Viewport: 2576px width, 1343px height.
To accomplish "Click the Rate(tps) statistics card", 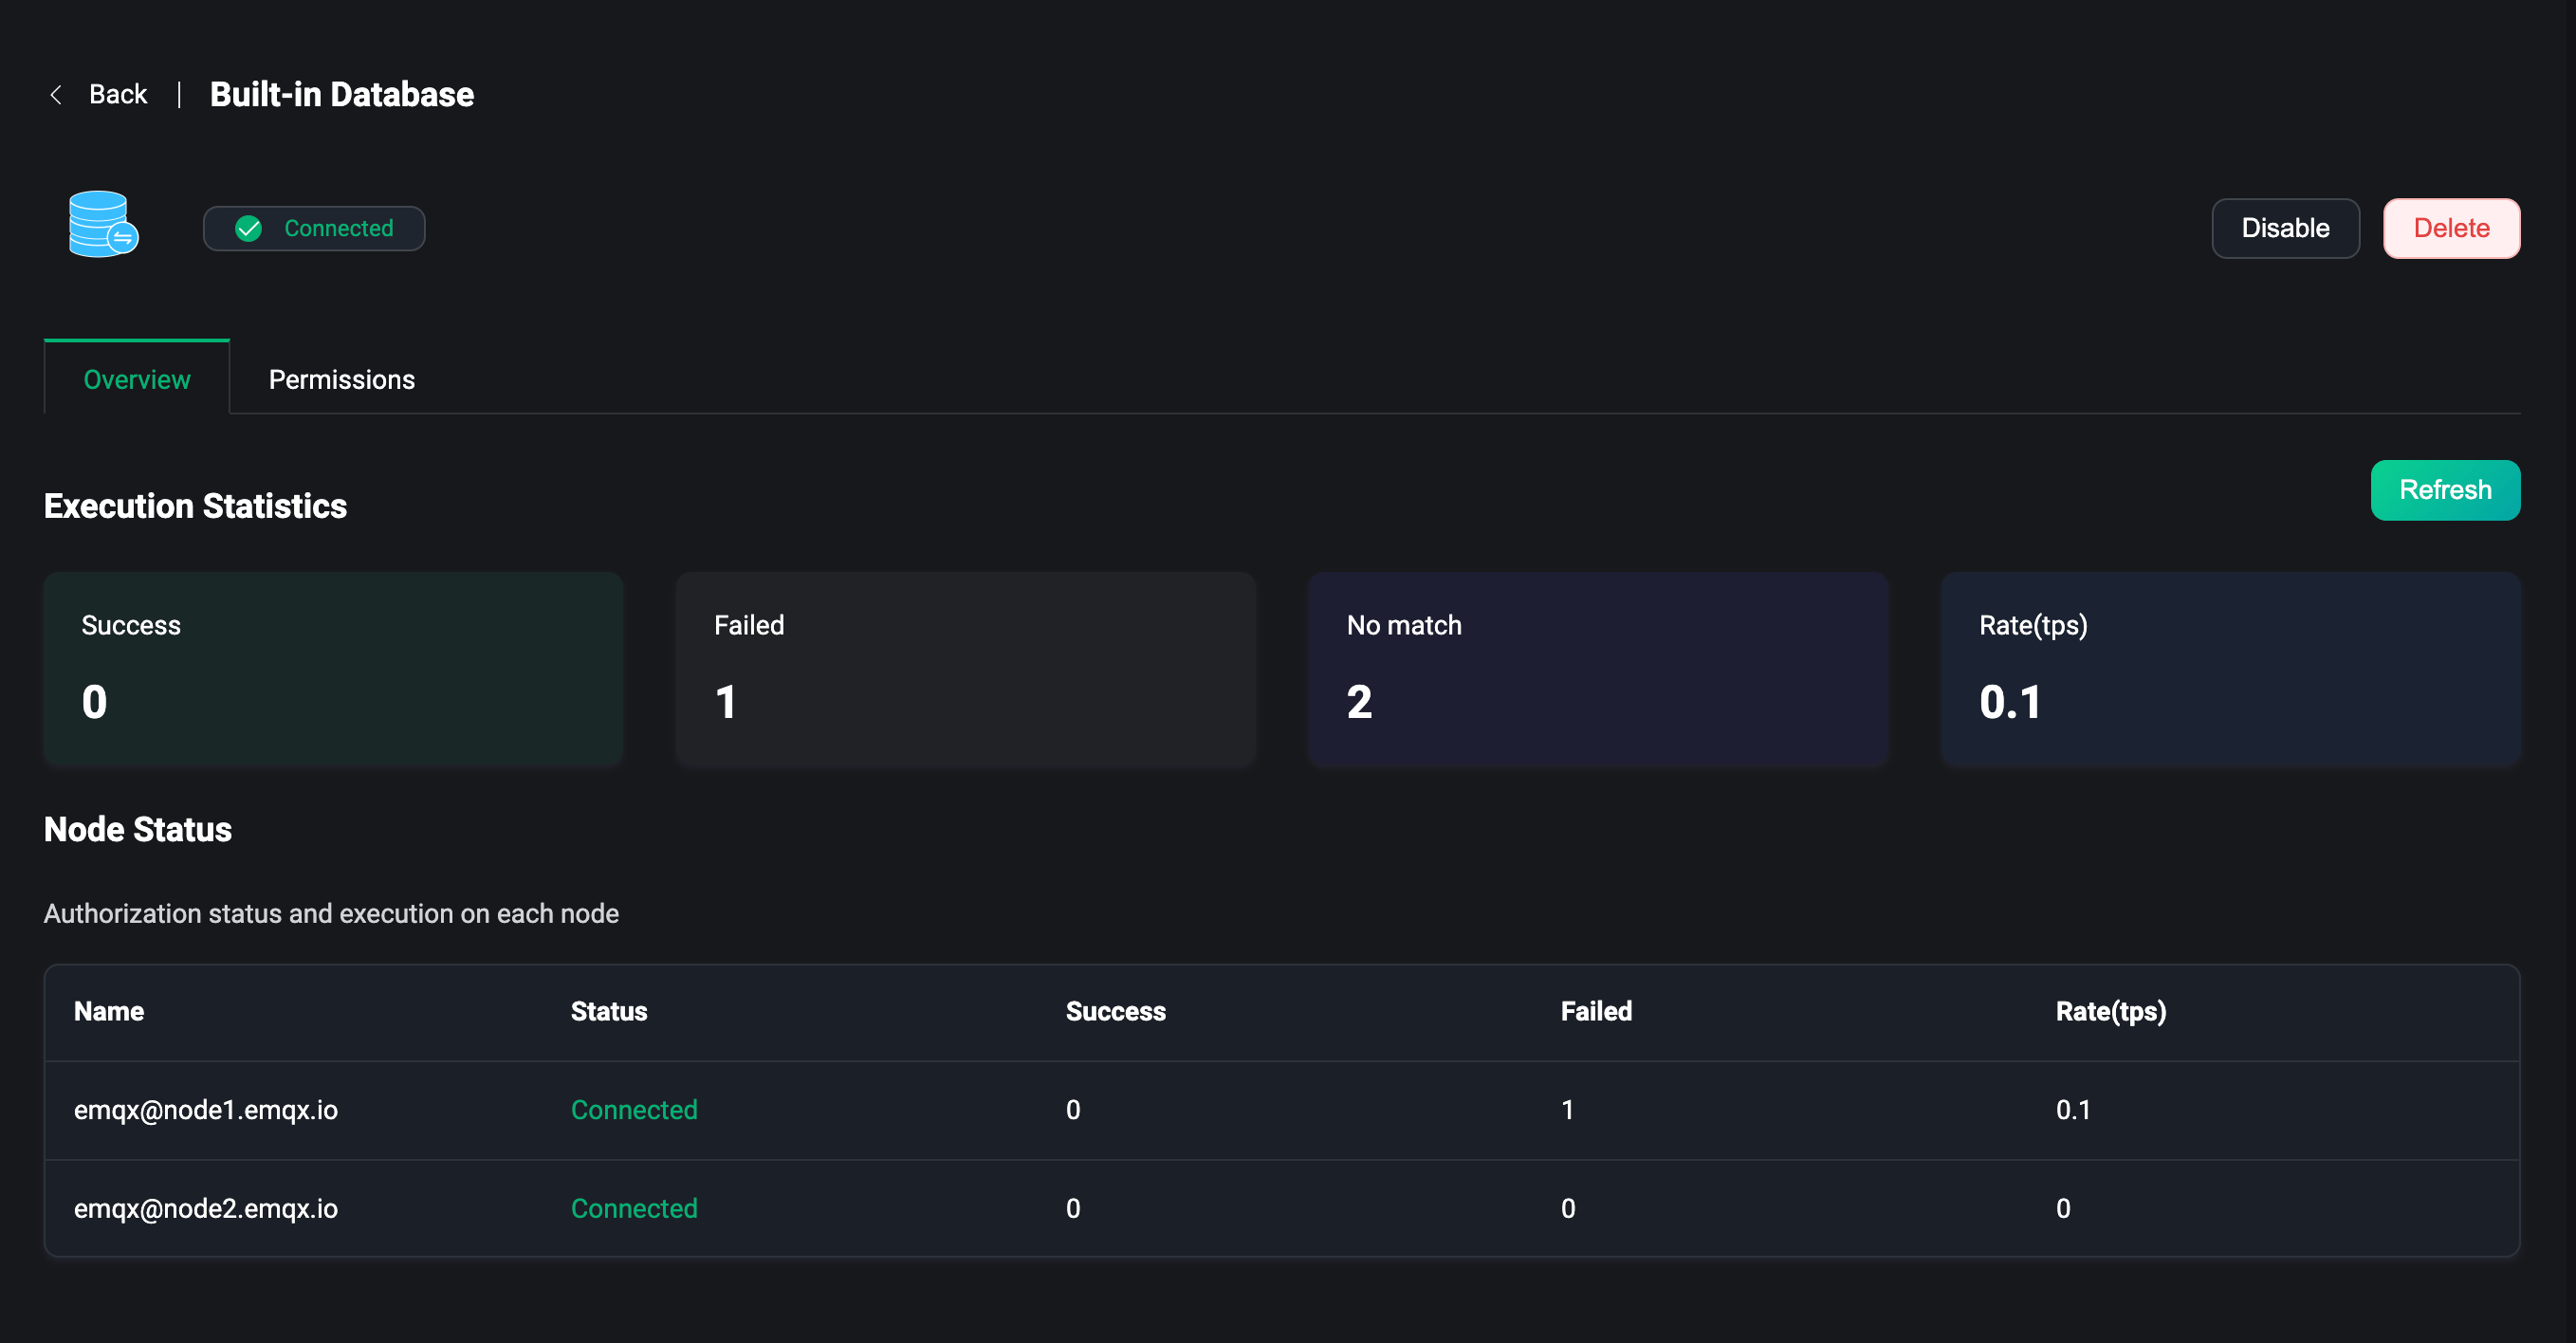I will coord(2229,668).
